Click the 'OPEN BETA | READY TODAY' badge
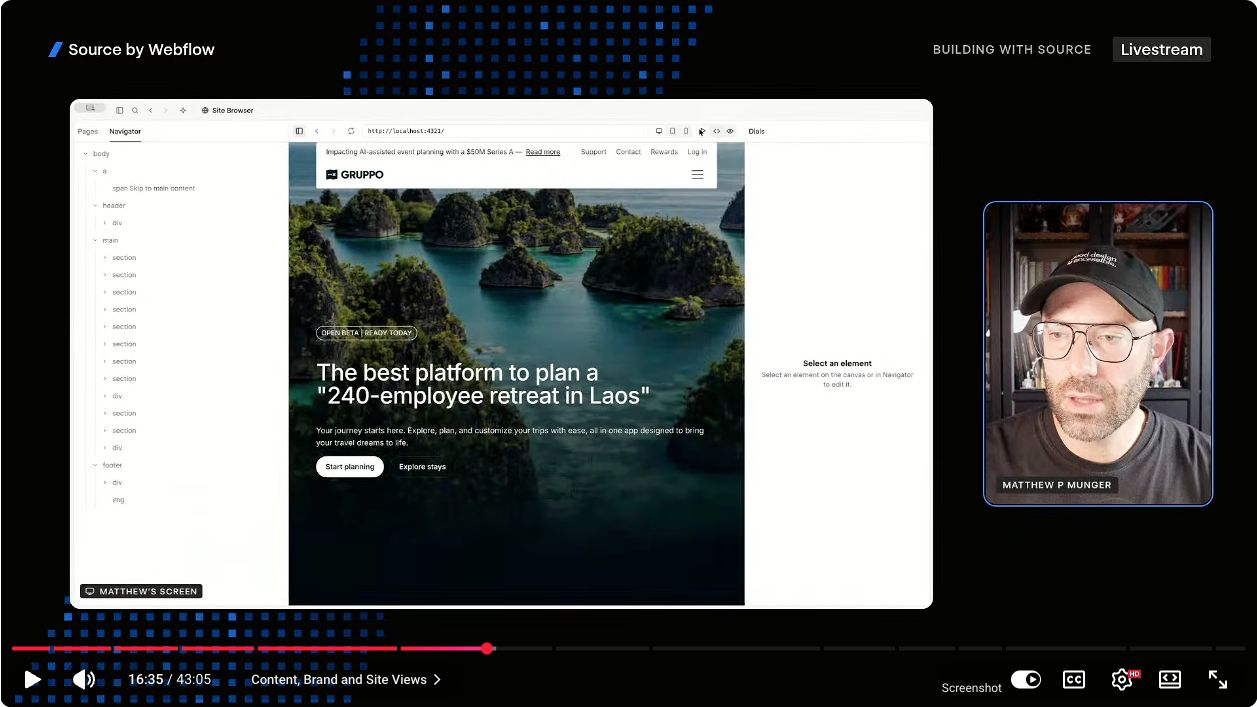1257x707 pixels. (x=366, y=333)
